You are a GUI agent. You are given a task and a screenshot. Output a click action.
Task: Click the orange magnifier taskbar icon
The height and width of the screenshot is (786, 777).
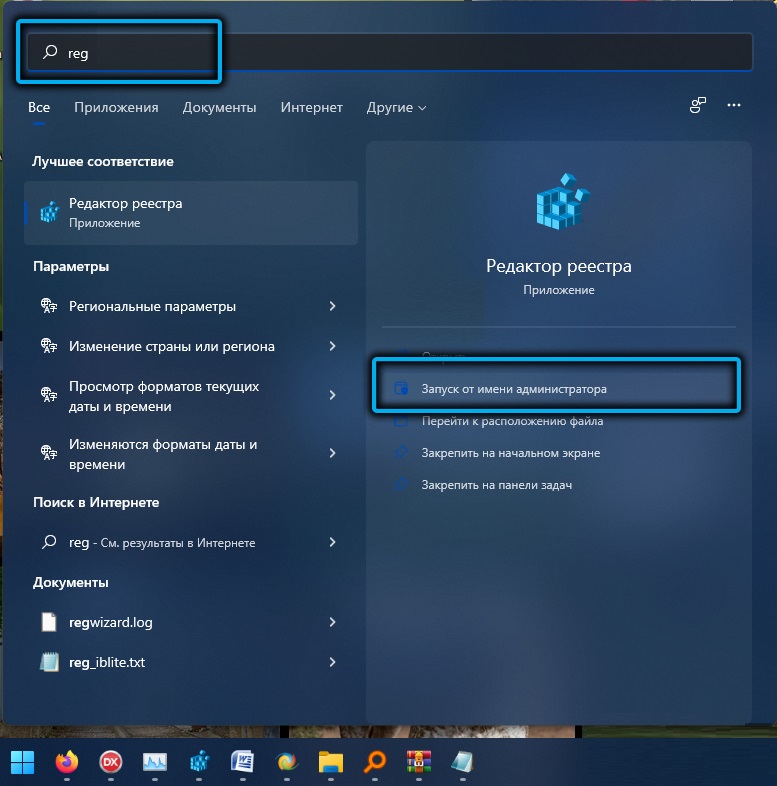pos(374,761)
